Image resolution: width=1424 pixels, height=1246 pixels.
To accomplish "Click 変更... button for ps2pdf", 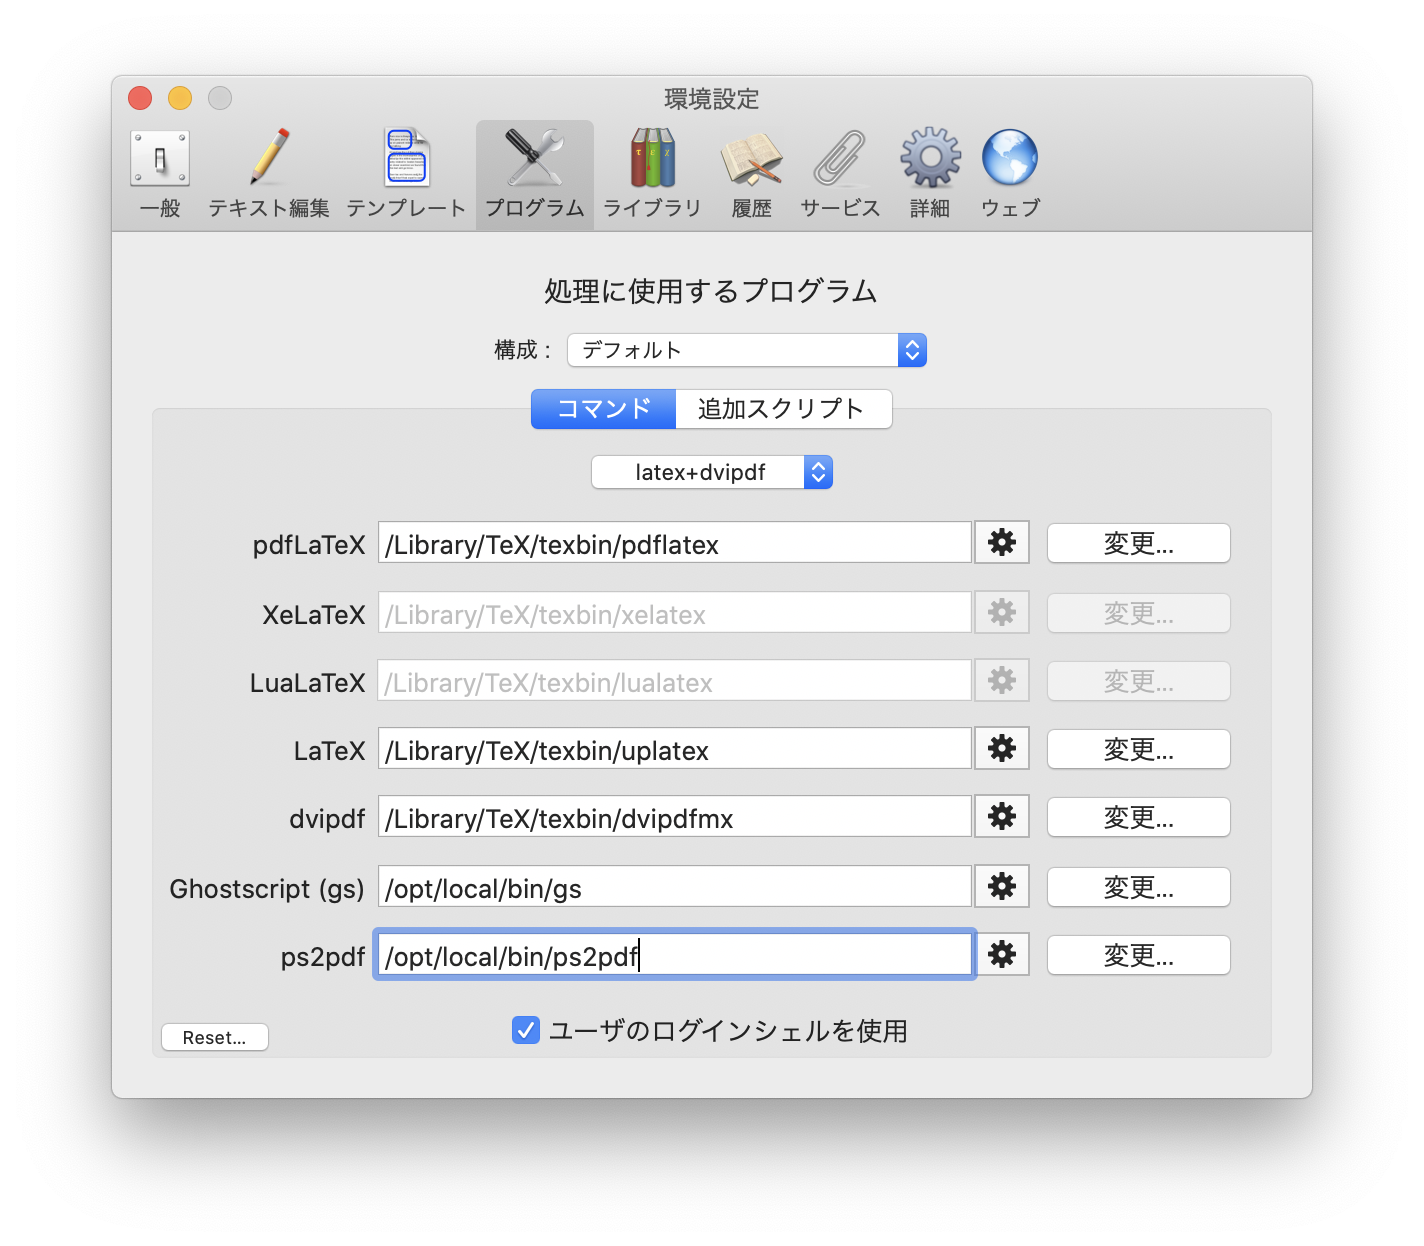I will 1139,955.
